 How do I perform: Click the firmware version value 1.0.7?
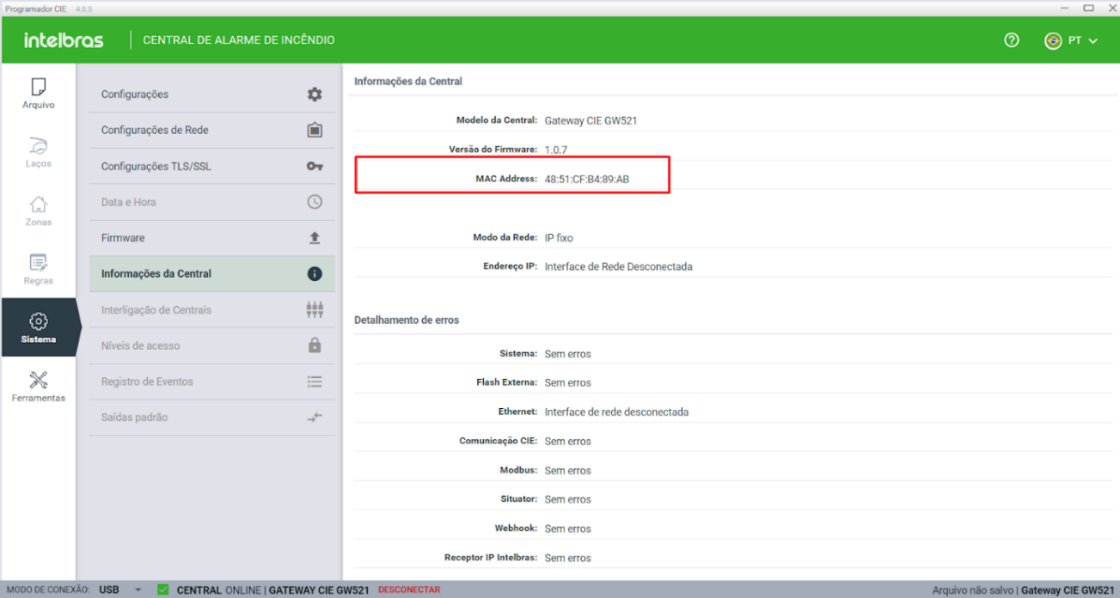pyautogui.click(x=556, y=149)
